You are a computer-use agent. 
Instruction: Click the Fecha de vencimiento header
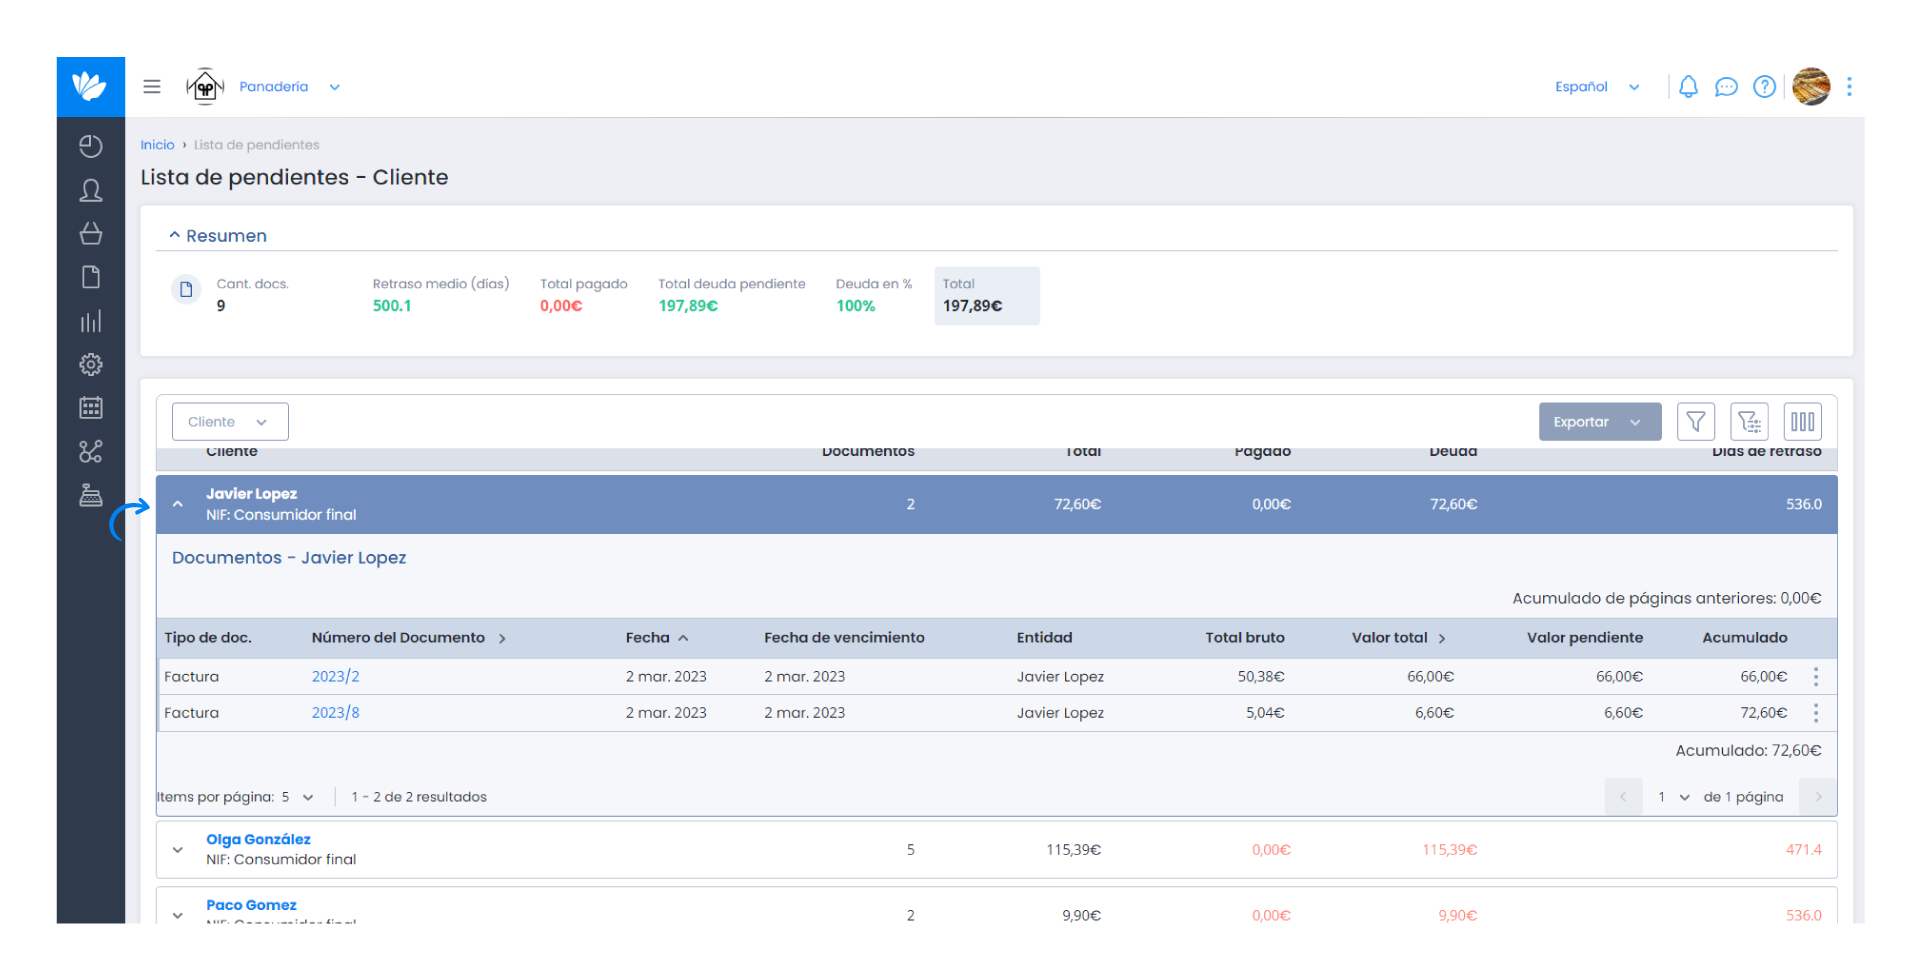[x=844, y=638]
